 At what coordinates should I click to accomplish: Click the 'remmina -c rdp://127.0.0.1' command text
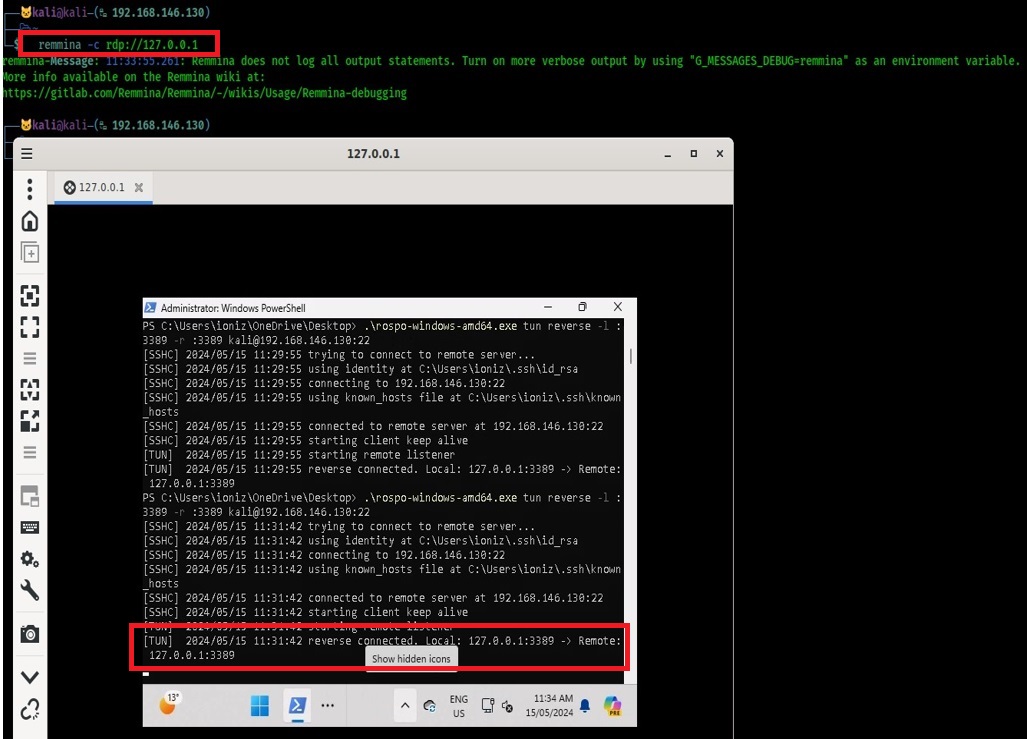(x=118, y=45)
